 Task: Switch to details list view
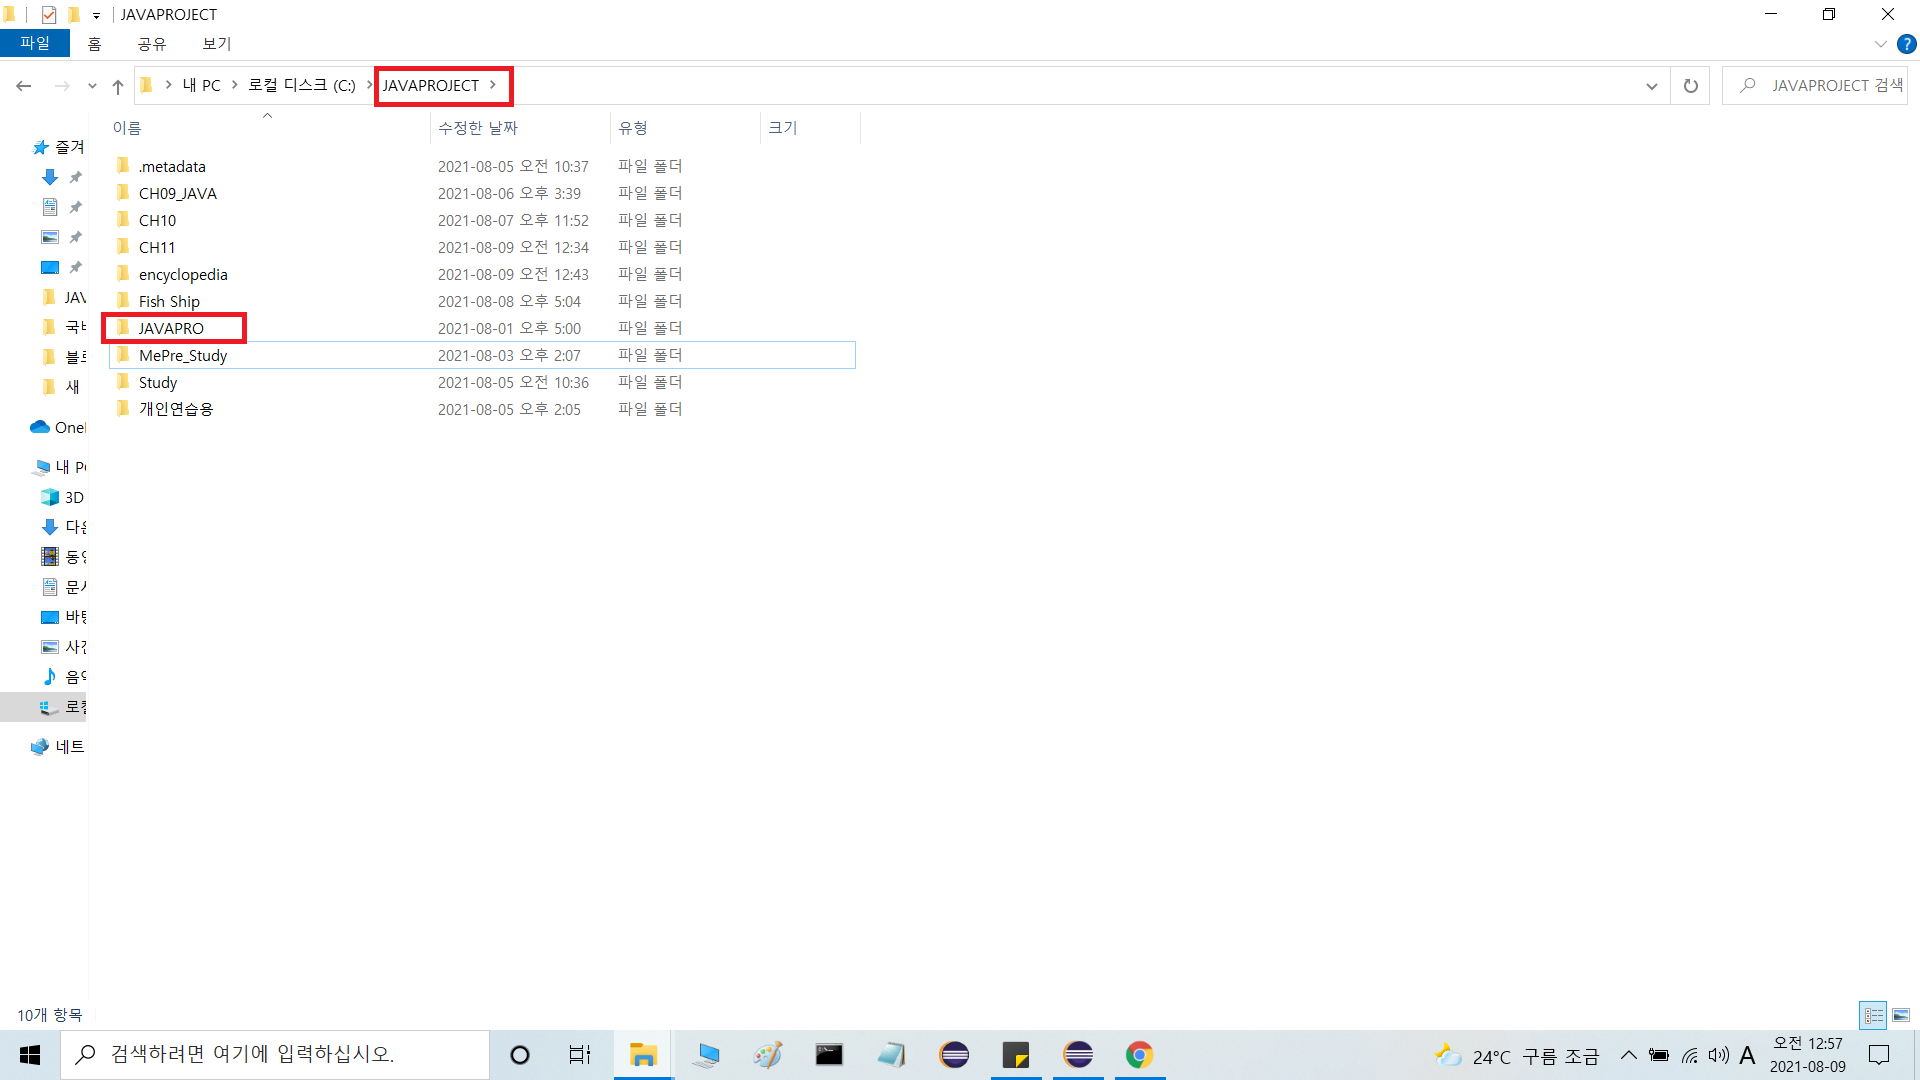tap(1873, 1015)
